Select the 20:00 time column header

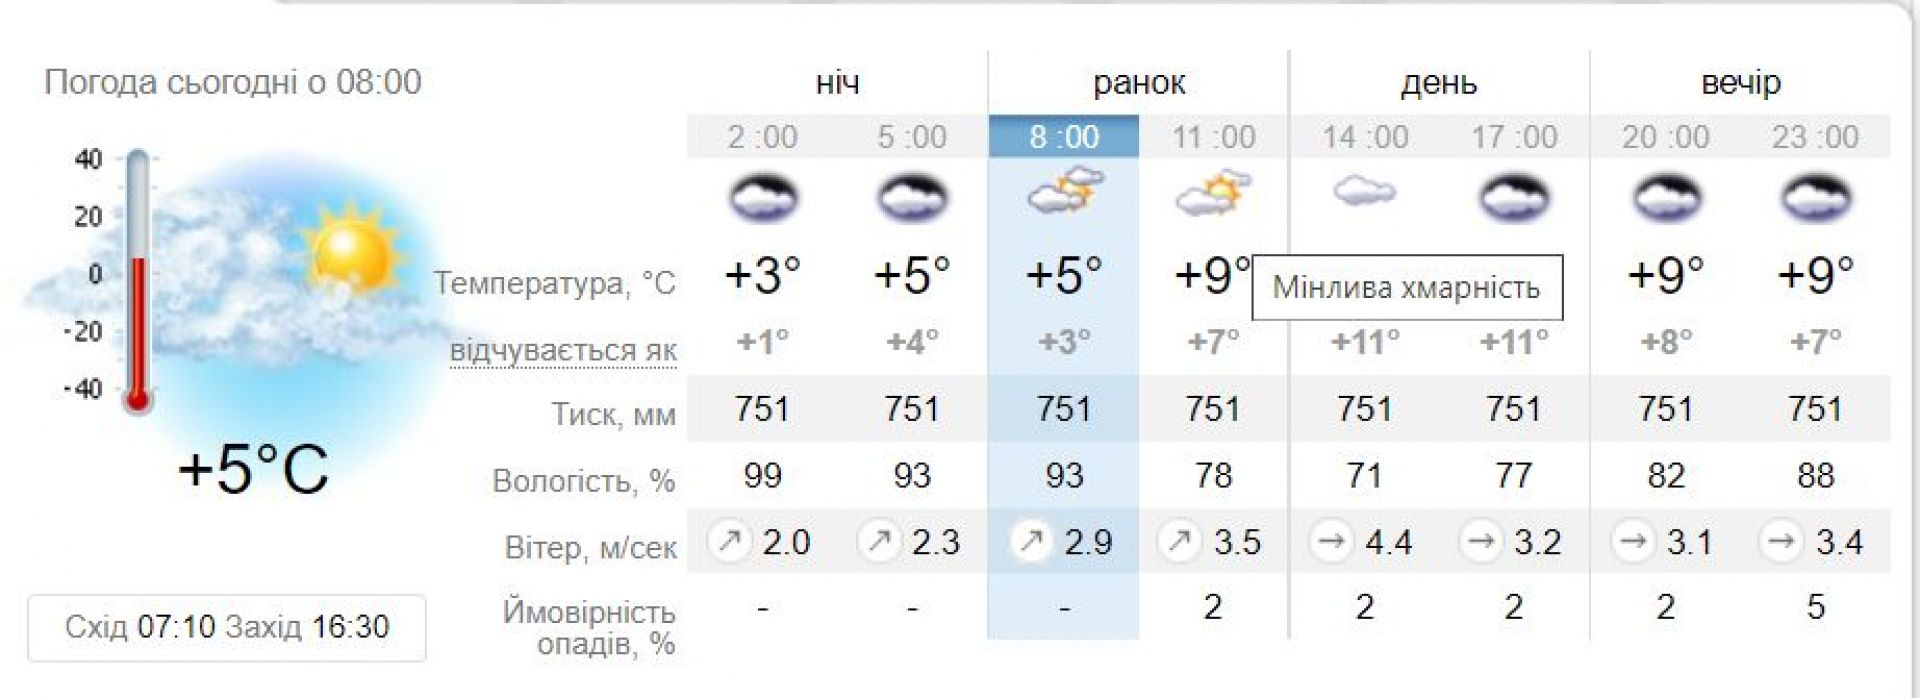(x=1665, y=136)
